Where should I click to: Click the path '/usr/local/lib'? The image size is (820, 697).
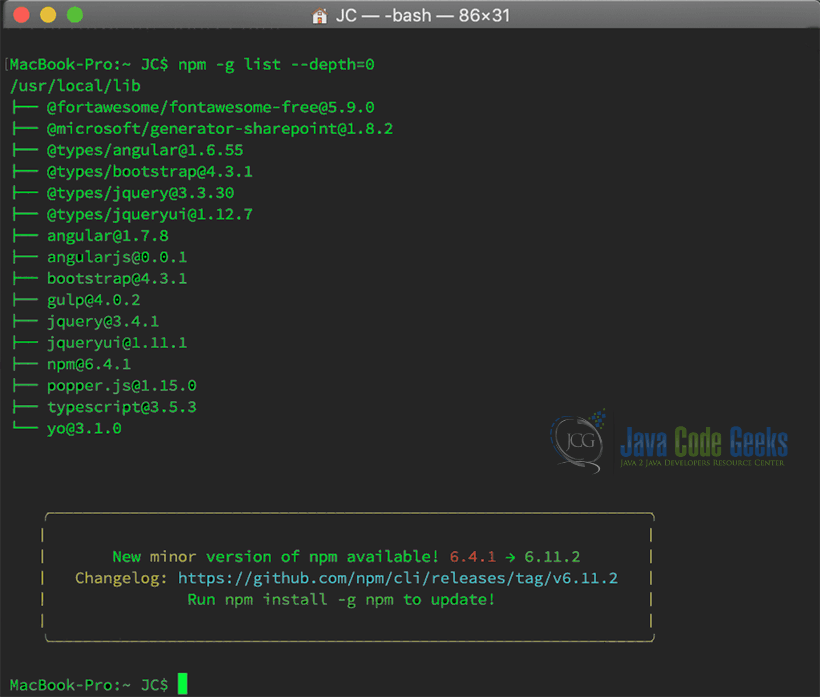(x=75, y=86)
